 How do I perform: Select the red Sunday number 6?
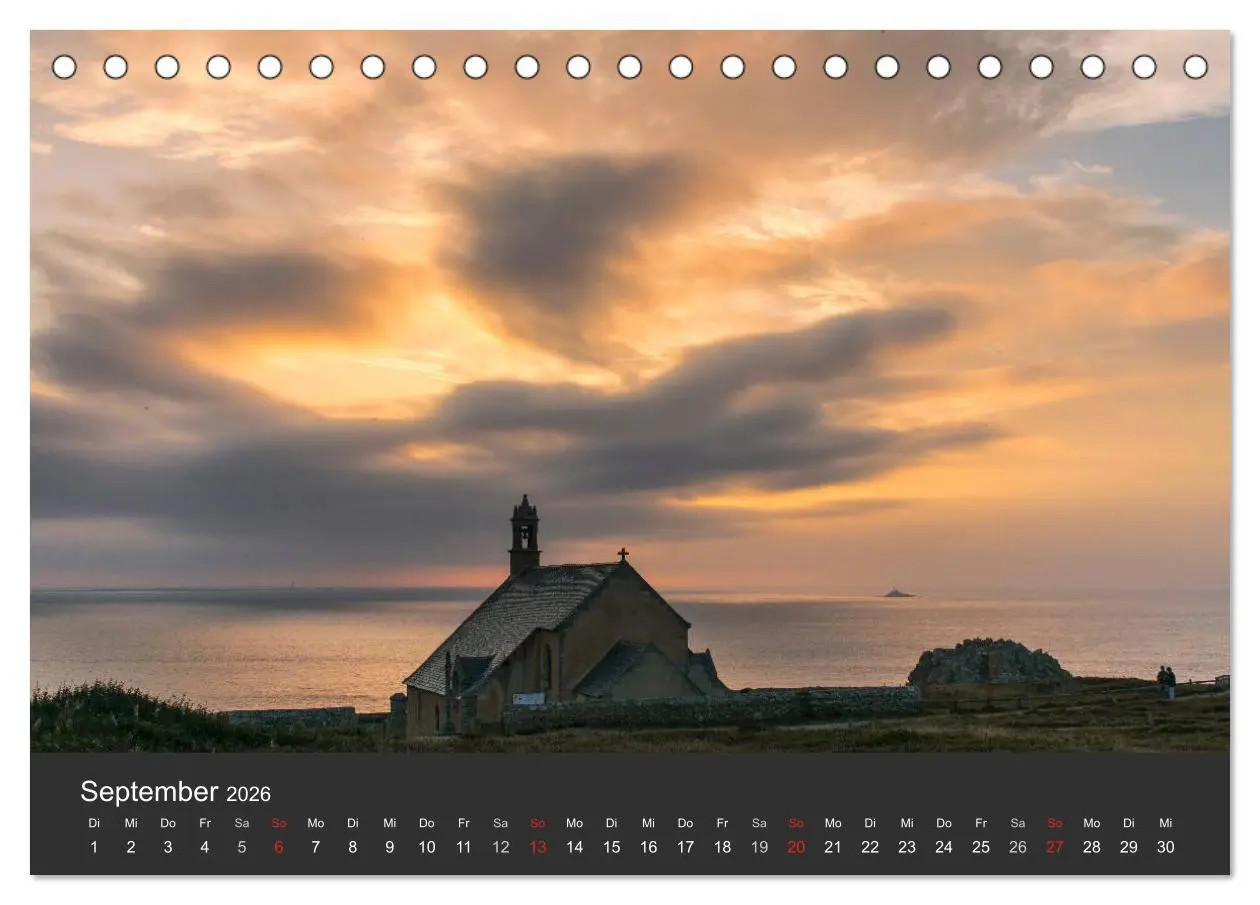point(279,847)
